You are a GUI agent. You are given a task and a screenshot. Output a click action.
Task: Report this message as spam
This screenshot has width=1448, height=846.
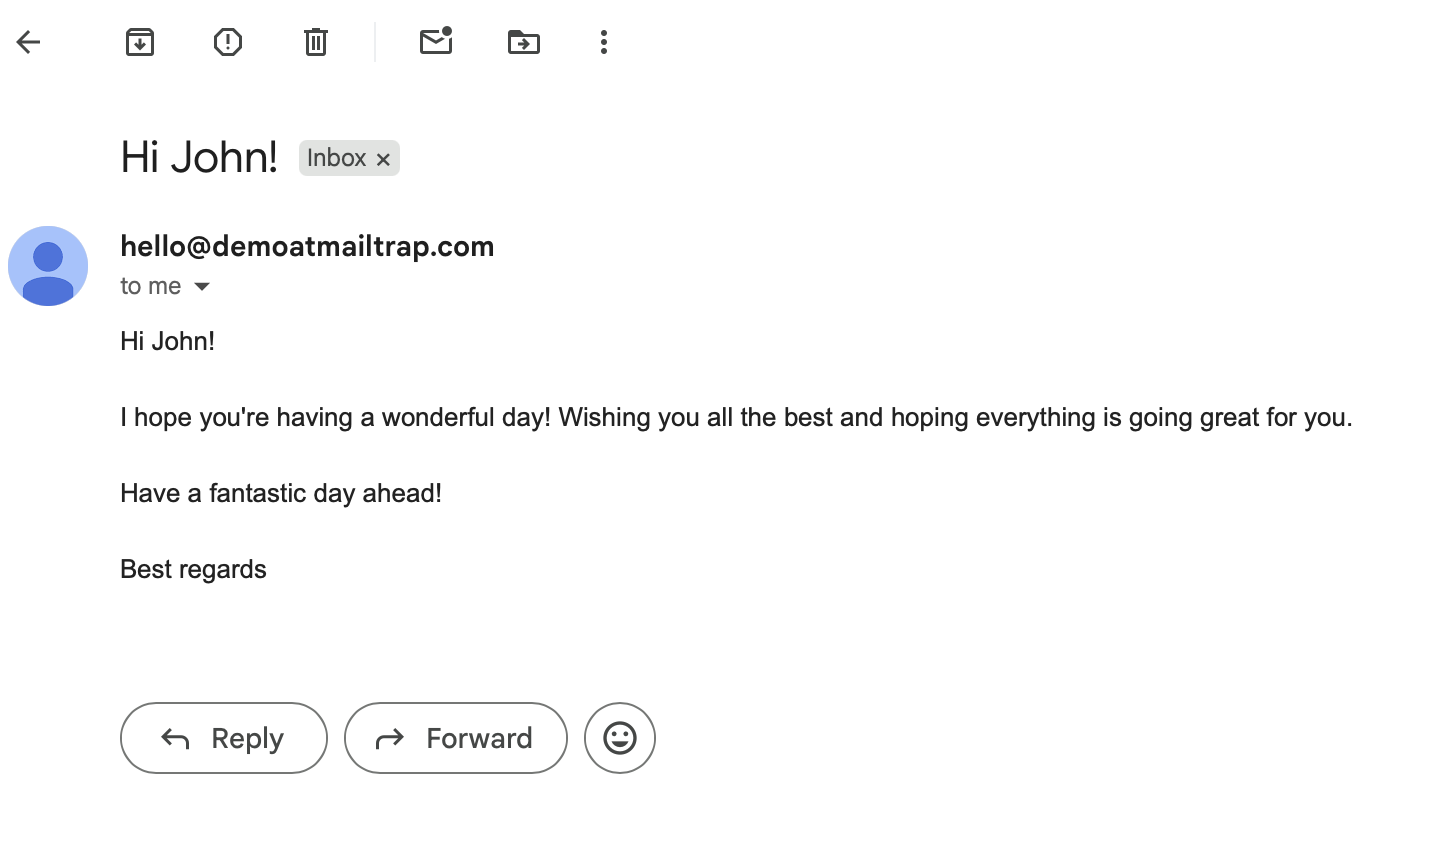tap(228, 42)
